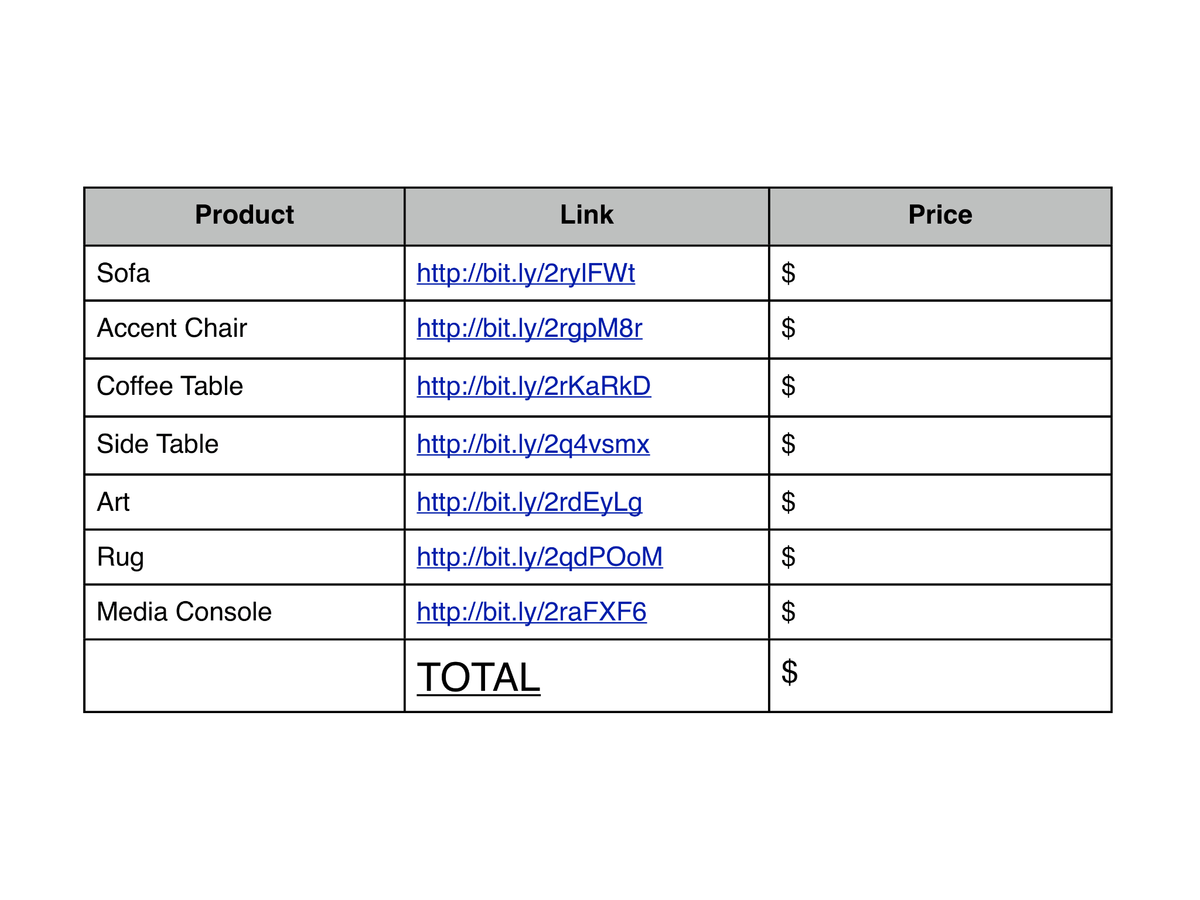1200x900 pixels.
Task: Select the Art price cell
Action: (940, 502)
